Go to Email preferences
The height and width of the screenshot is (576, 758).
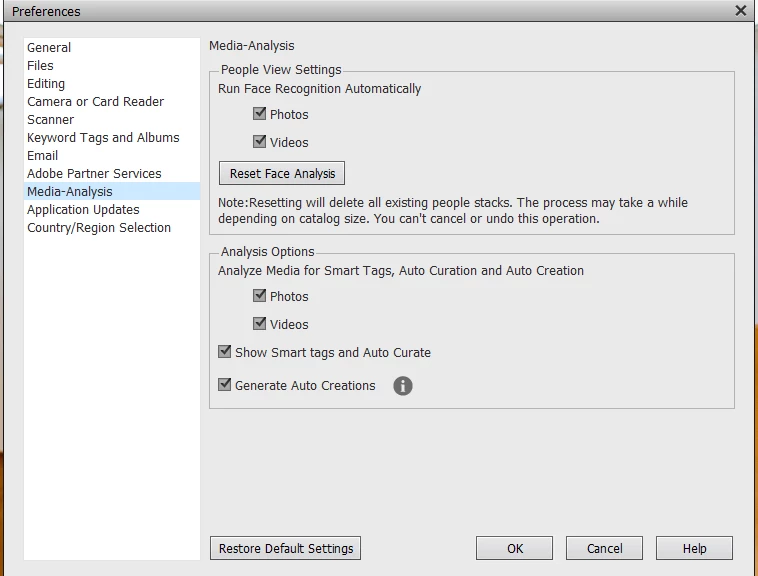click(x=112, y=156)
